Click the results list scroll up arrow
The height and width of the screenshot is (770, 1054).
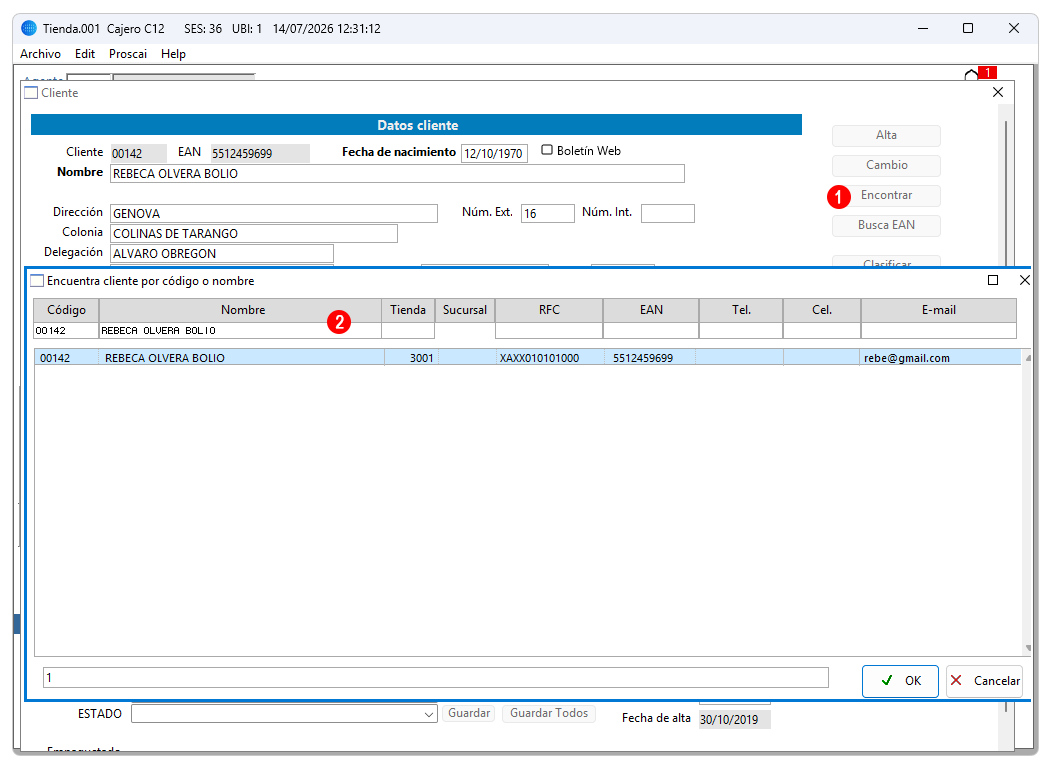coord(1028,359)
